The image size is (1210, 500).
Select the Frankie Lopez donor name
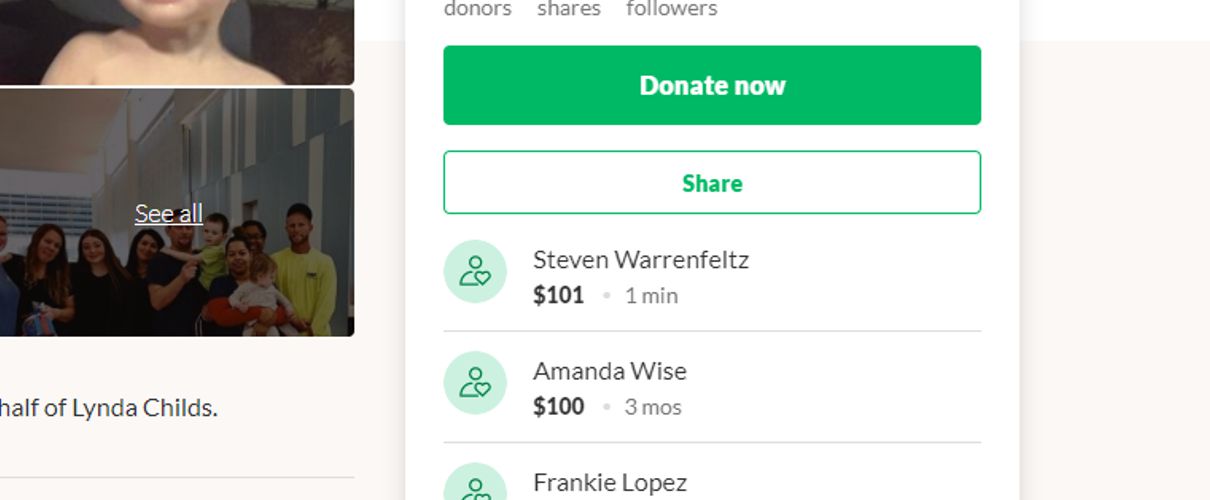pos(610,482)
